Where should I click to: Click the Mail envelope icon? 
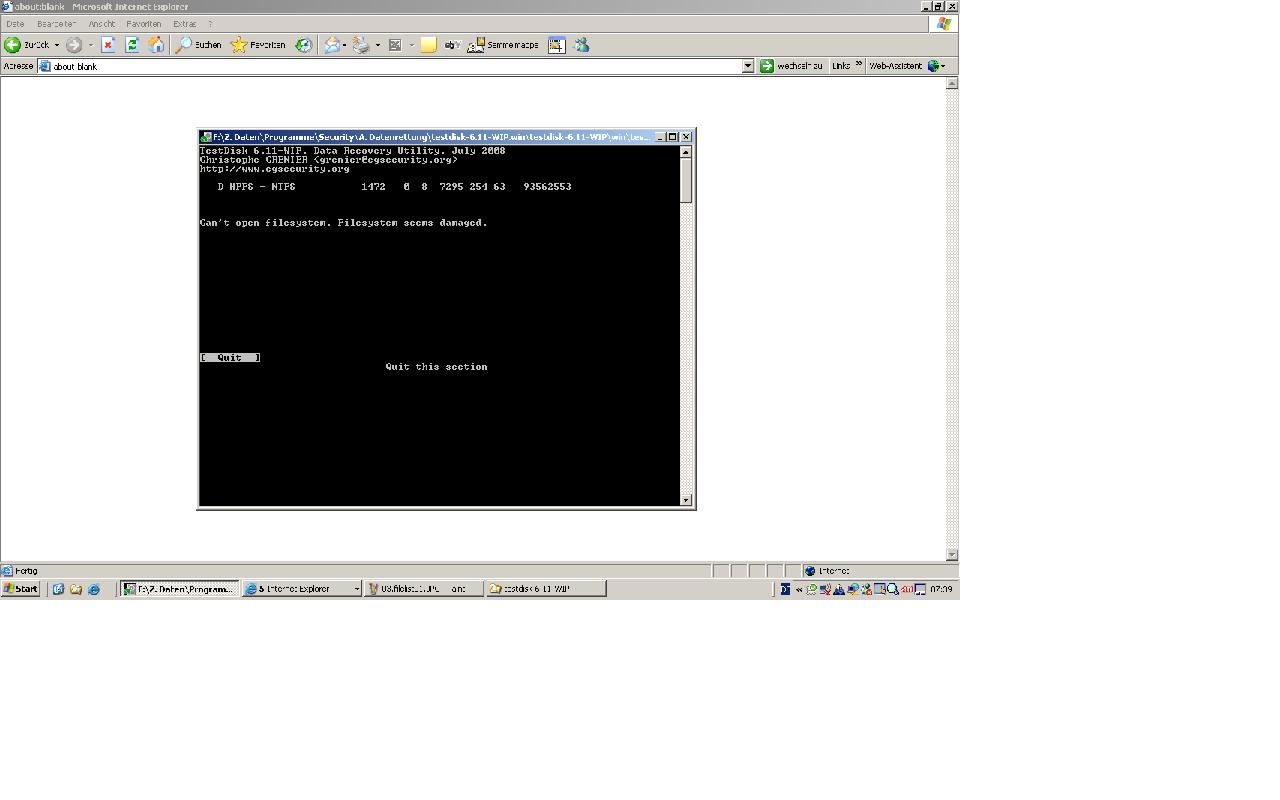click(x=331, y=45)
